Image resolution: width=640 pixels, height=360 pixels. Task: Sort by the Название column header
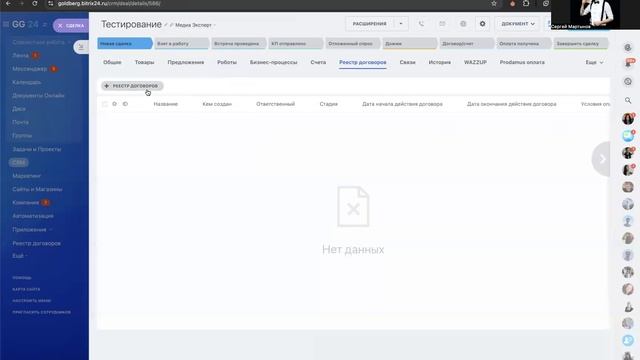pos(166,104)
